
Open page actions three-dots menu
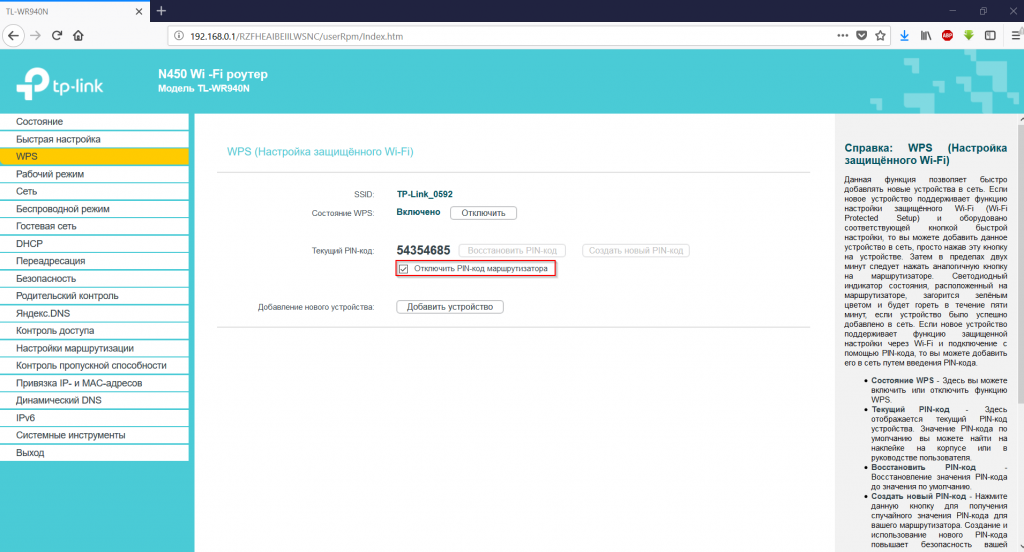[x=842, y=36]
